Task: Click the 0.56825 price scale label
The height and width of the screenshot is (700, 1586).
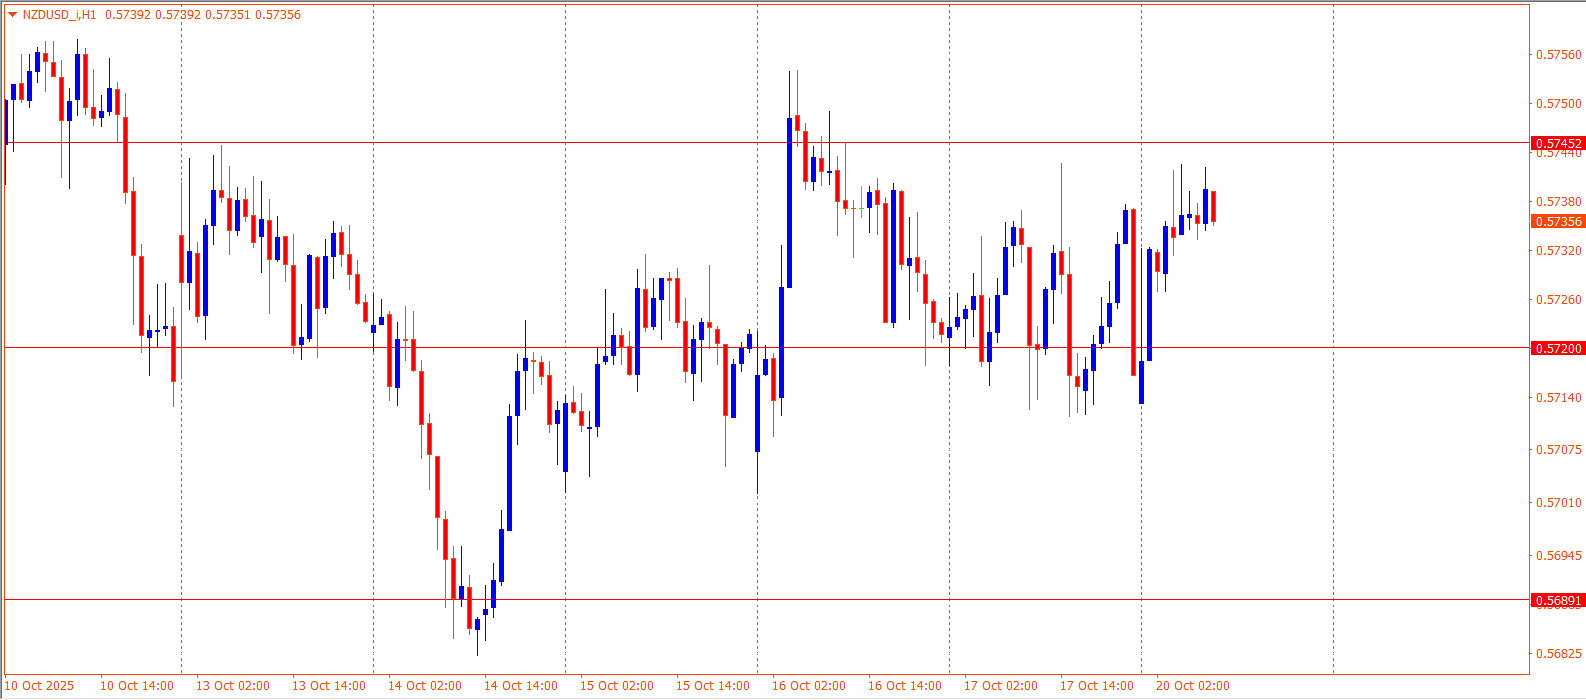Action: [x=1558, y=654]
